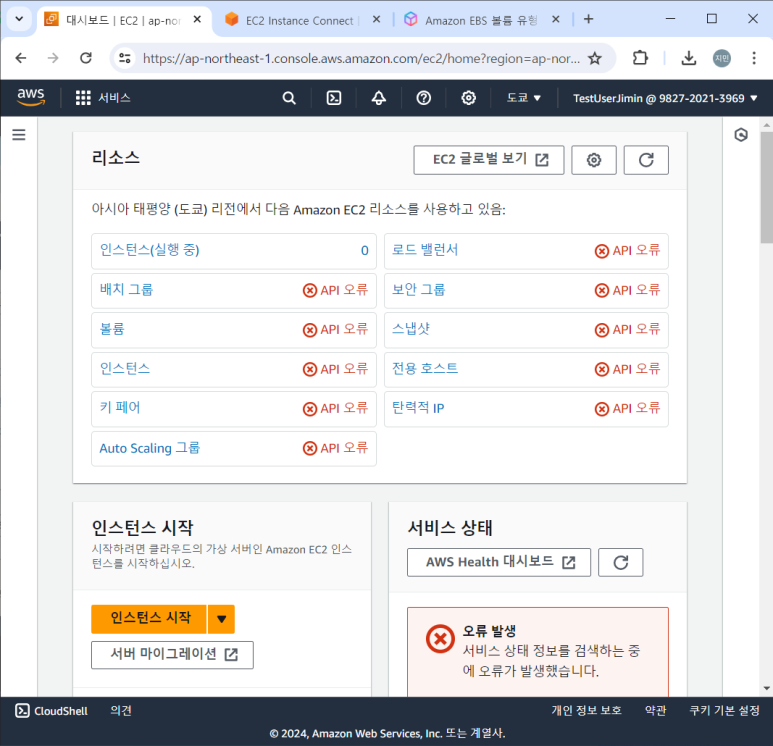Go back in the browser

tap(21, 58)
